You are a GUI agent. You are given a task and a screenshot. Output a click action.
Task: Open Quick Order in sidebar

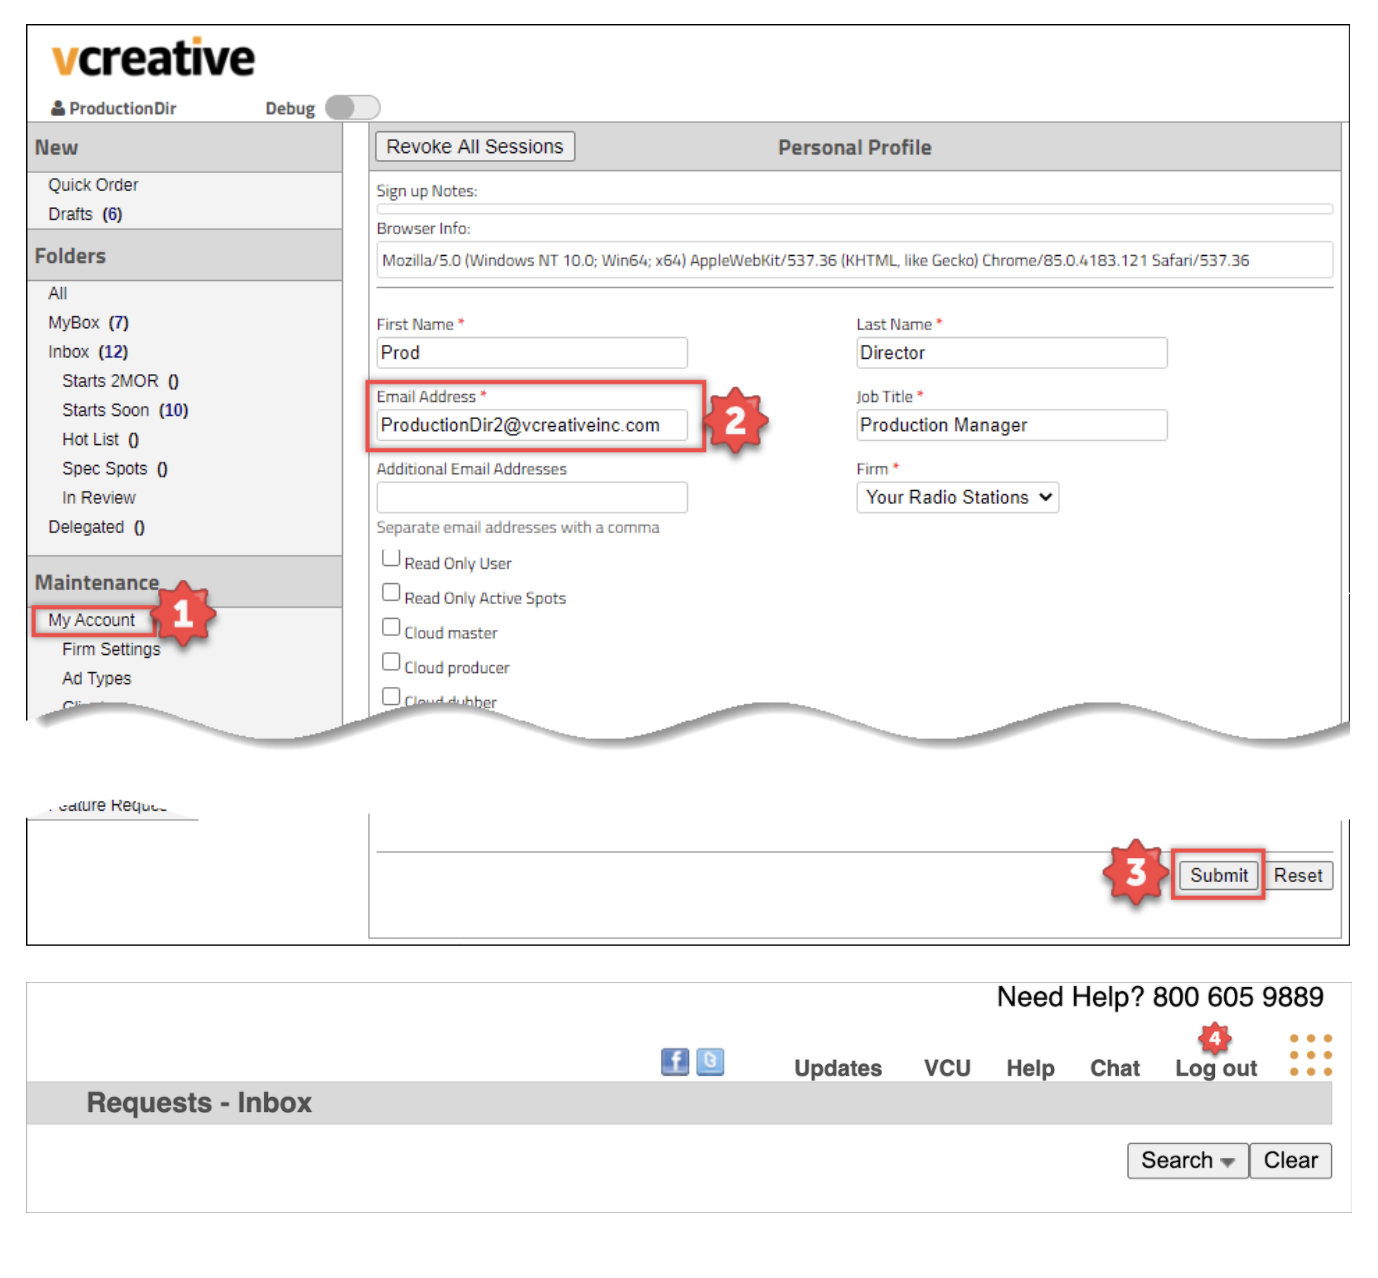point(93,185)
